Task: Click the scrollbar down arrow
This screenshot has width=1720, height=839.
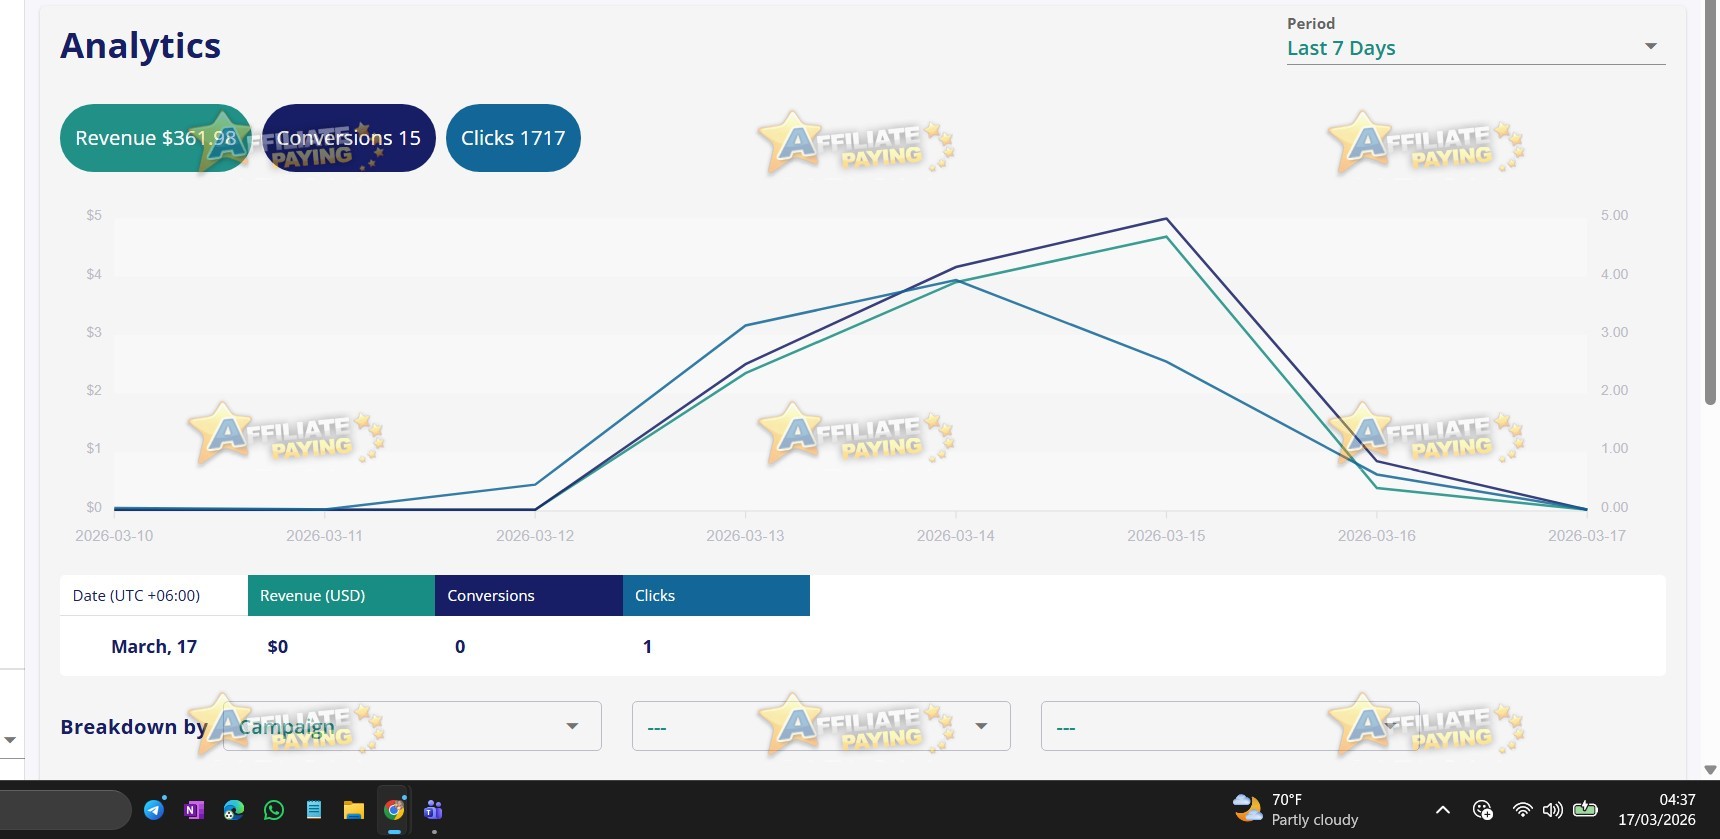Action: pyautogui.click(x=1710, y=770)
